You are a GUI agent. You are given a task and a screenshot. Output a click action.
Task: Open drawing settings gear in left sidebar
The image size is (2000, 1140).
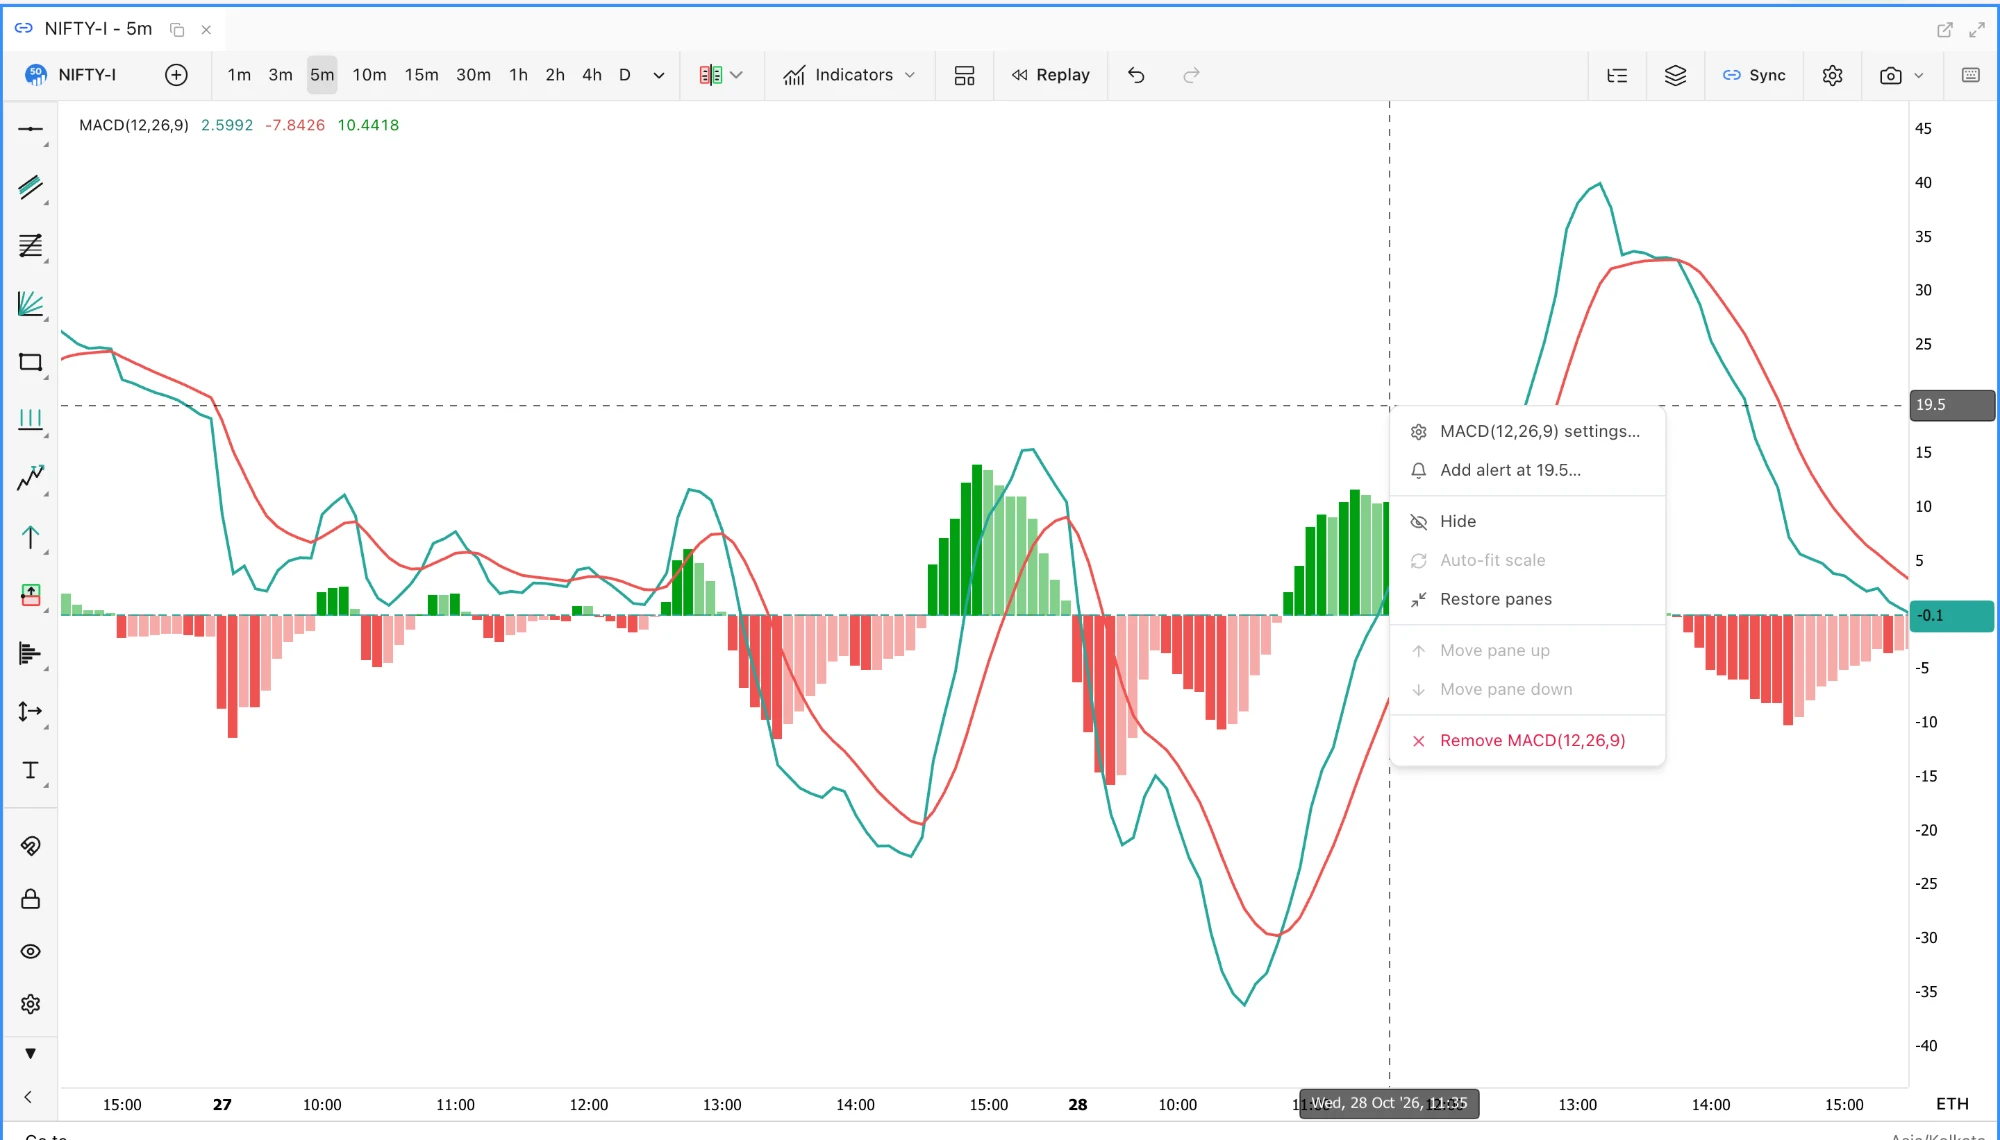pyautogui.click(x=31, y=1004)
